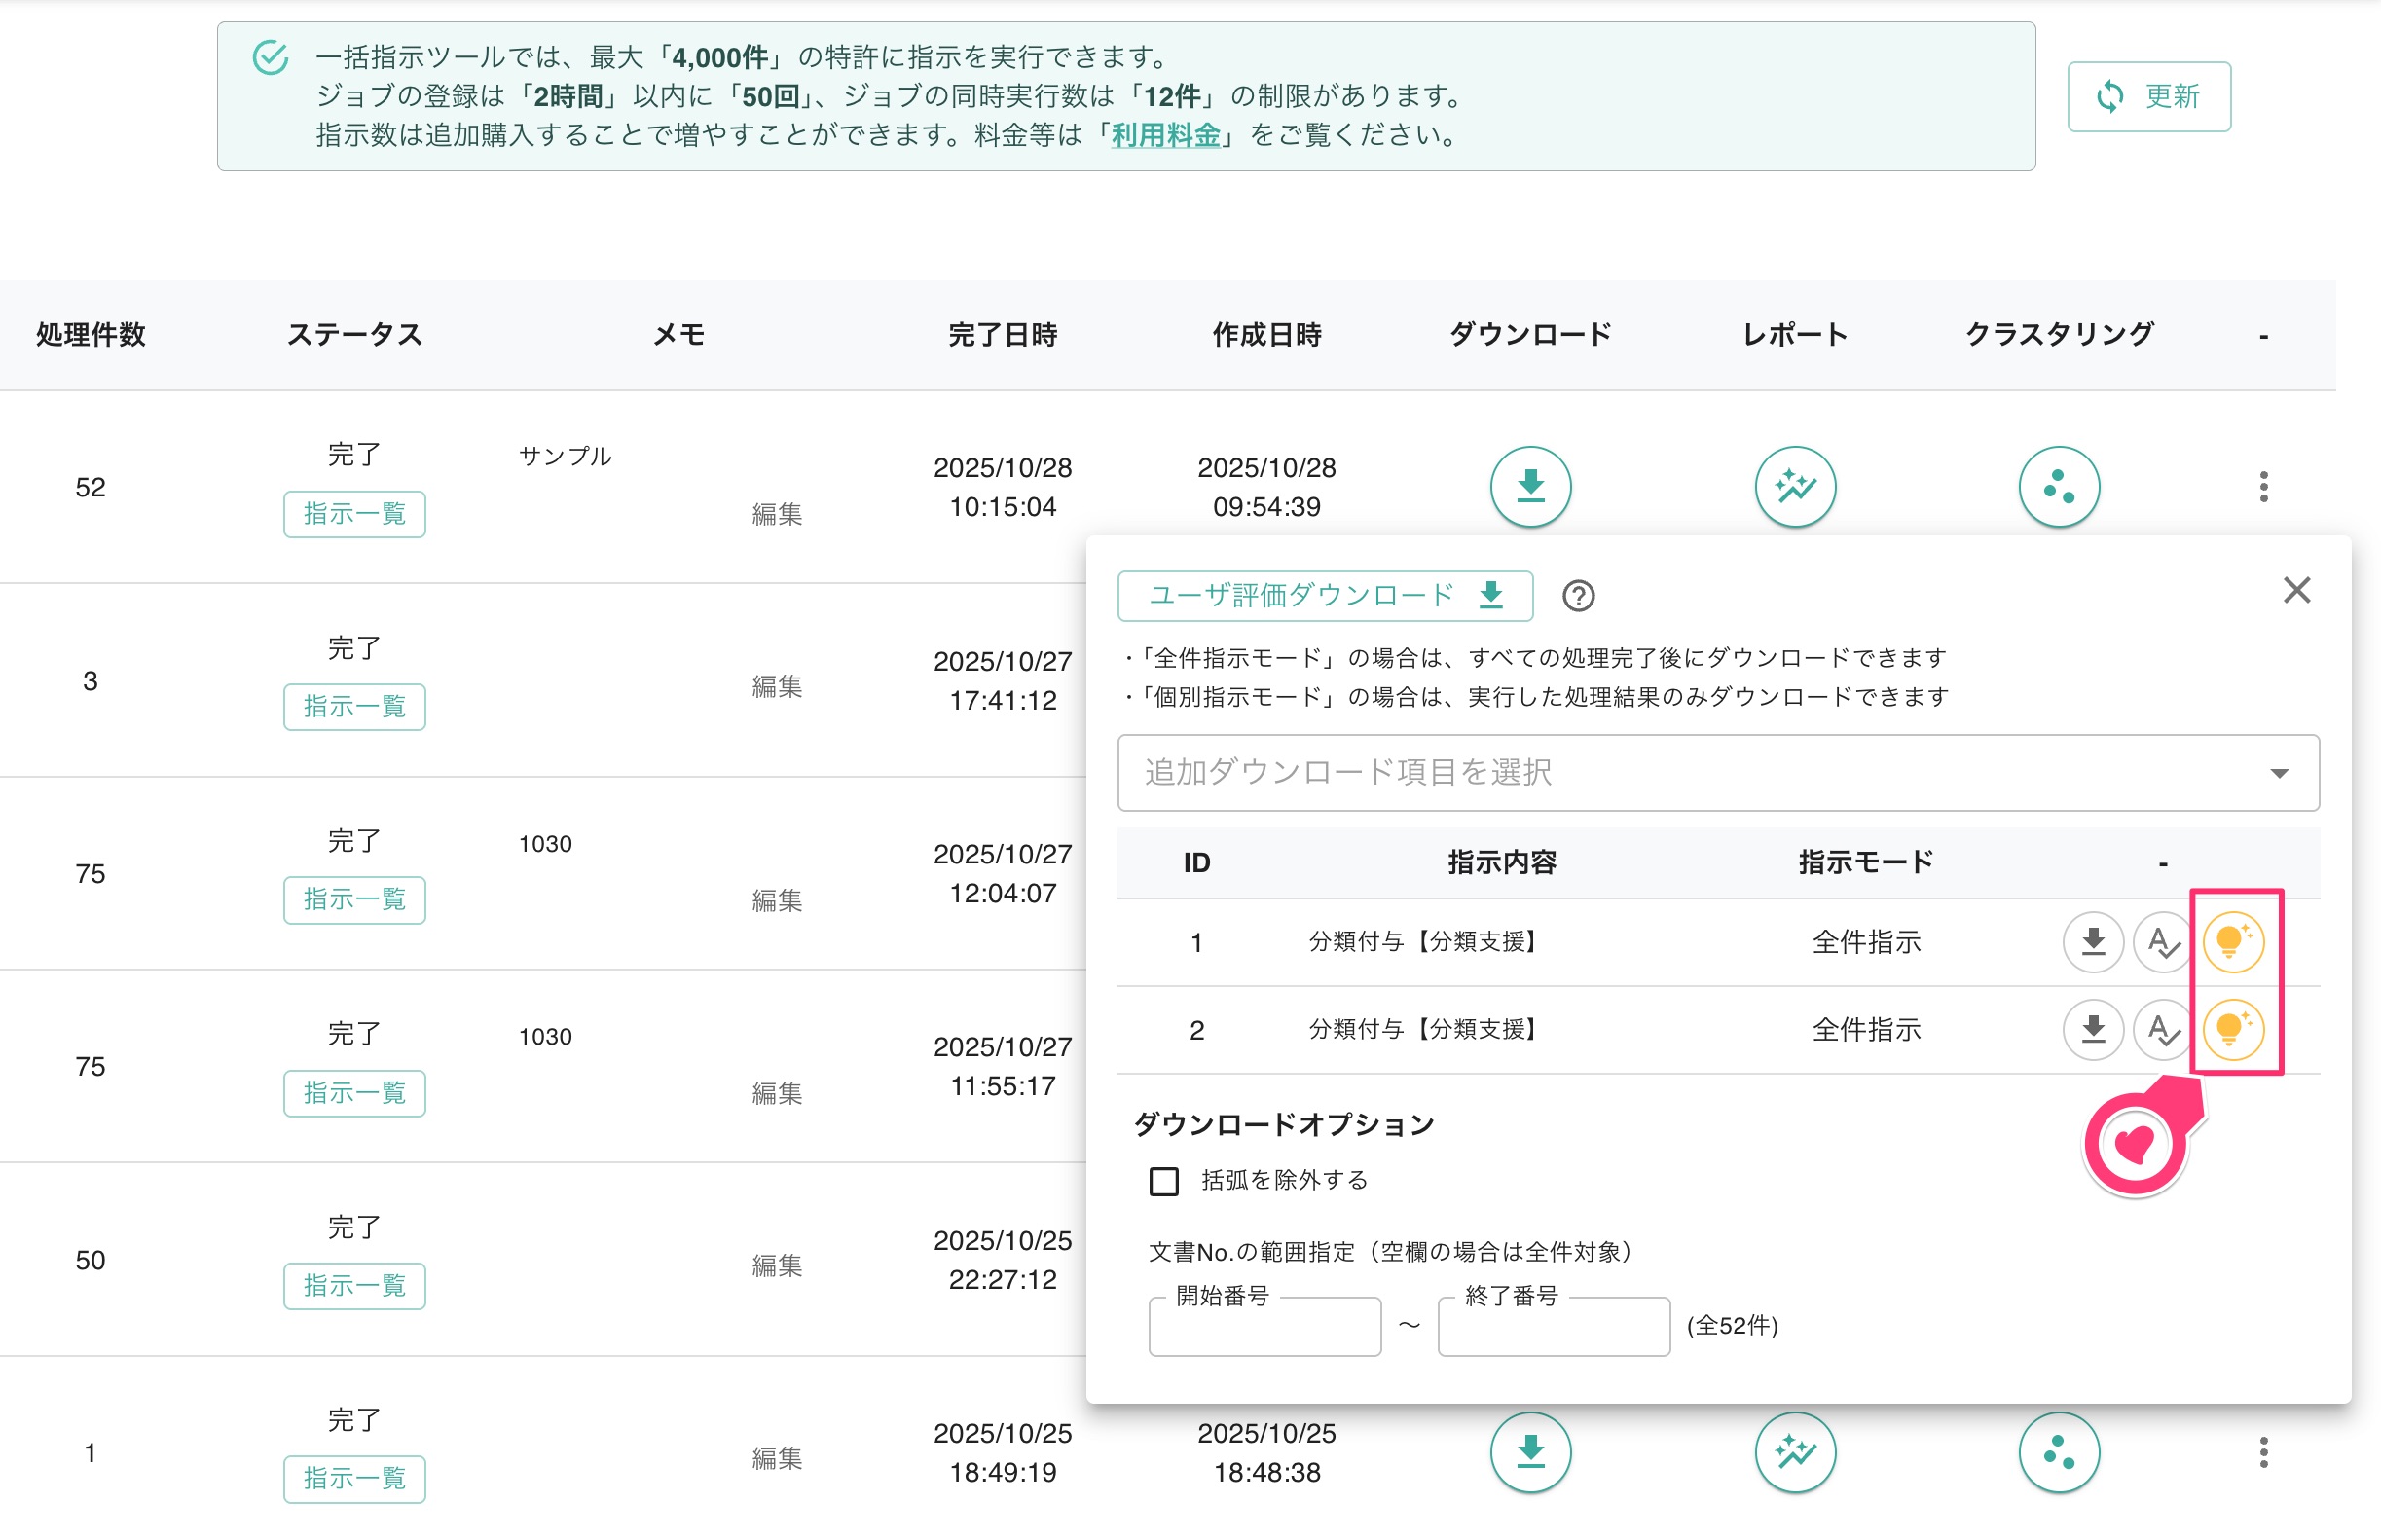Open the three-dot menu for the 52-count job
Viewport: 2381px width, 1540px height.
tap(2264, 486)
